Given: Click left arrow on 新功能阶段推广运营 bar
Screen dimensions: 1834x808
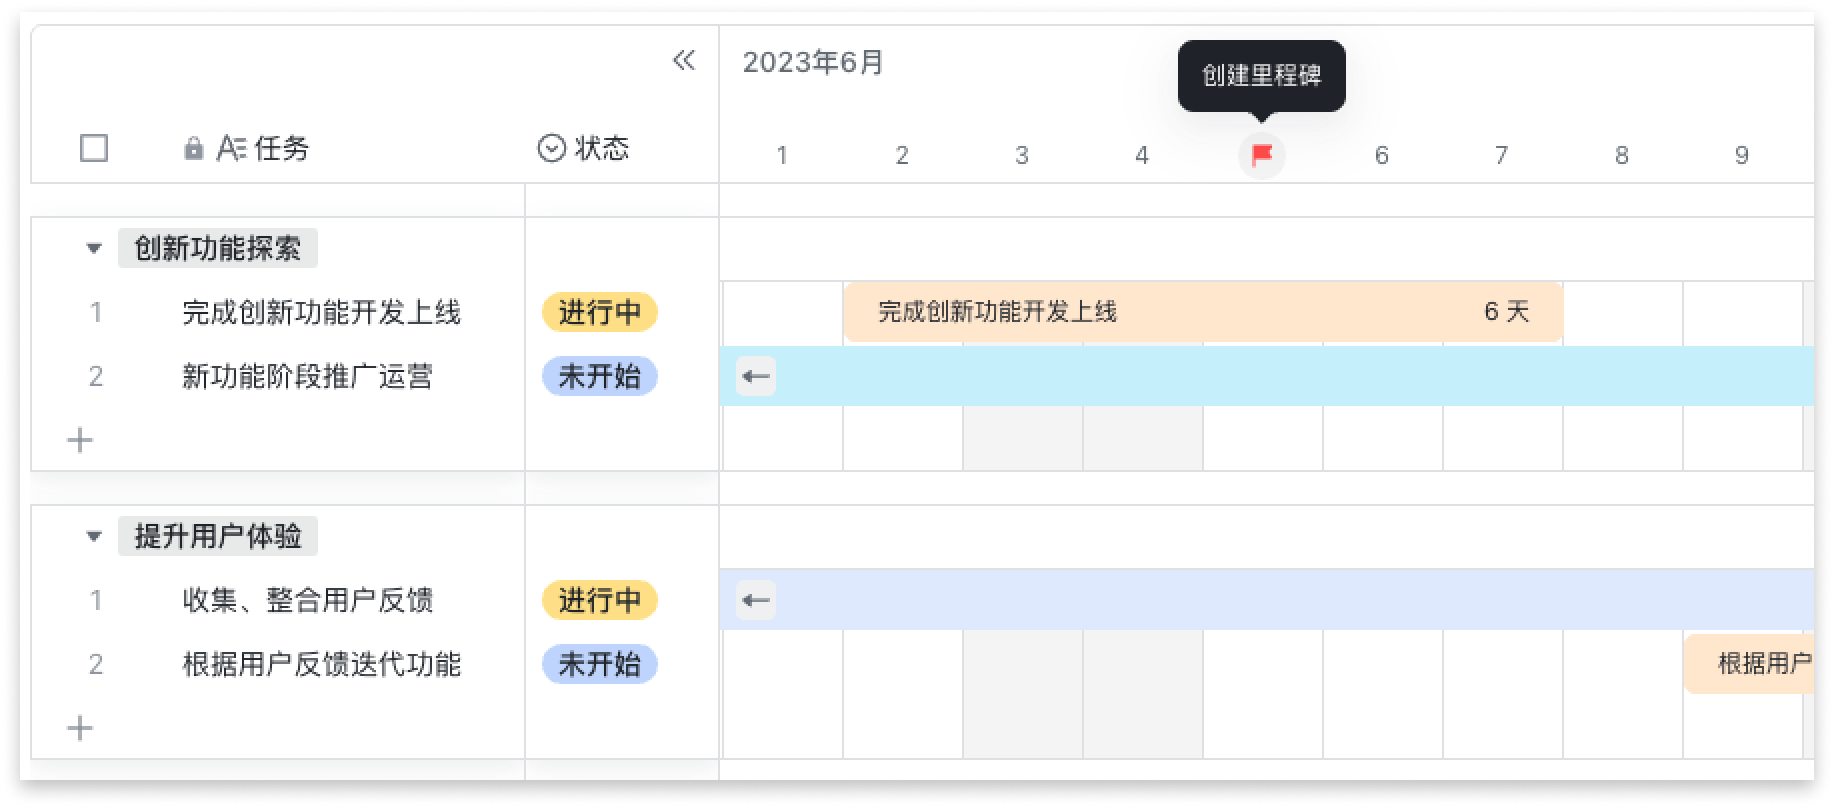Looking at the screenshot, I should pos(756,377).
